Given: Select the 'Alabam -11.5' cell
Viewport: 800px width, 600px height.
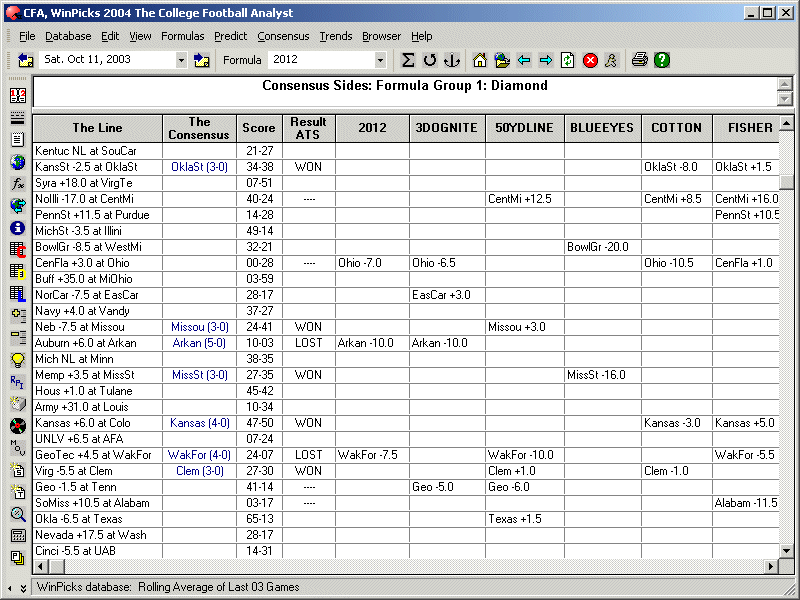Looking at the screenshot, I should pos(746,503).
